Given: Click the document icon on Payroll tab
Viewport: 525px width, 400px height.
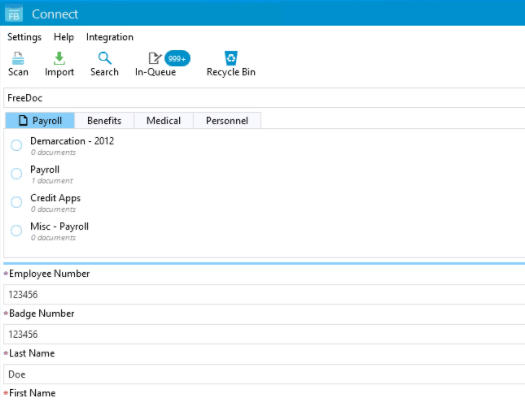Looking at the screenshot, I should coord(23,121).
